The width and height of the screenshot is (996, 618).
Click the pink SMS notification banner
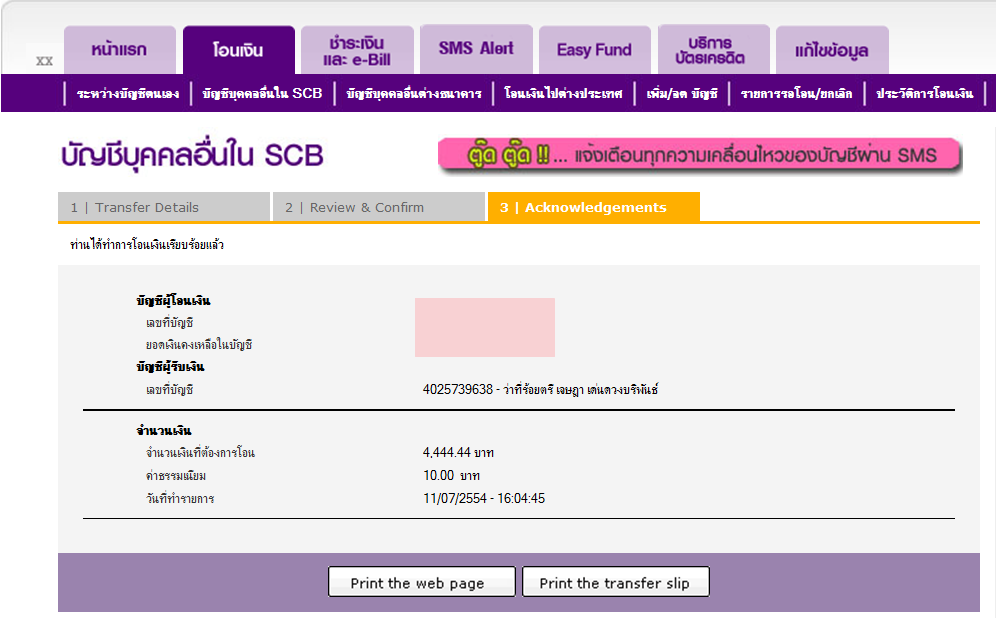[699, 154]
